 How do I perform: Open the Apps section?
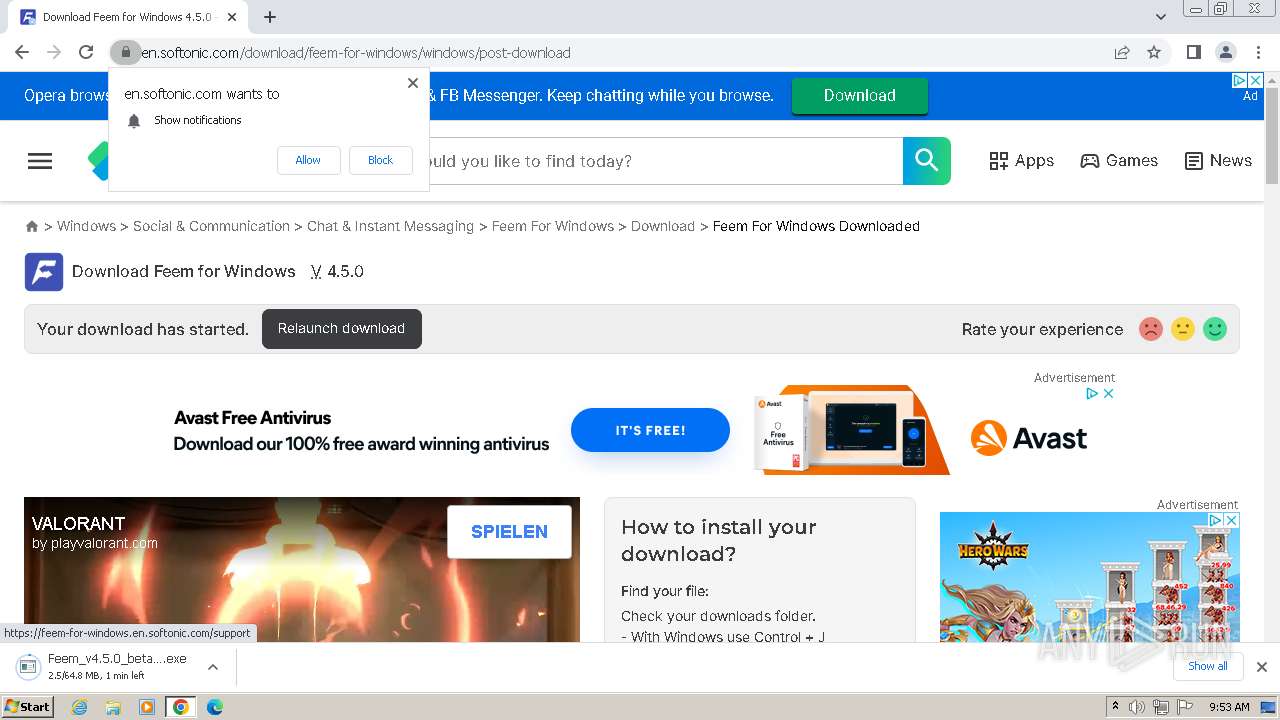1021,161
